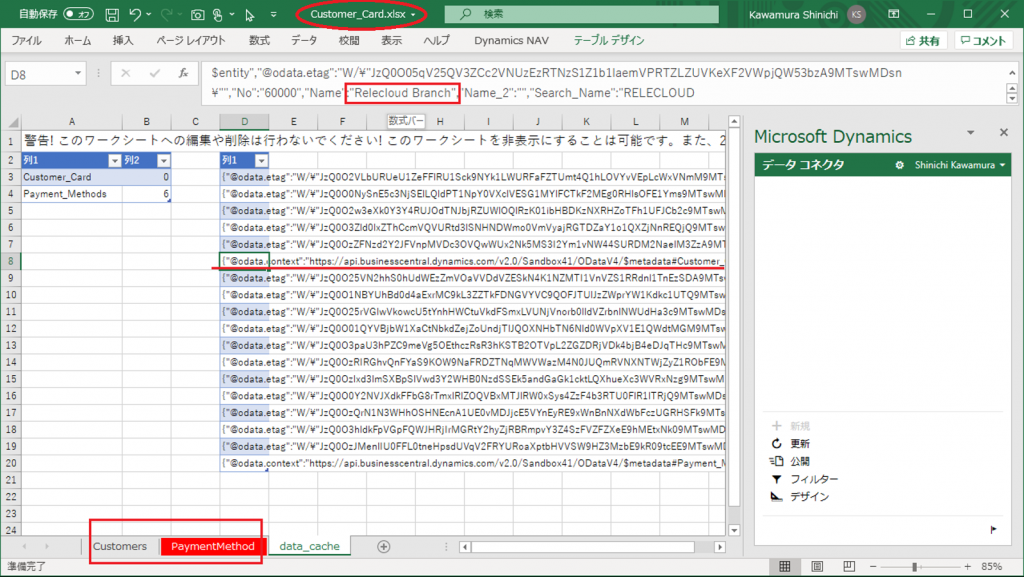This screenshot has height=577, width=1024.
Task: Open the テーブル デザイン tab
Action: coord(609,40)
